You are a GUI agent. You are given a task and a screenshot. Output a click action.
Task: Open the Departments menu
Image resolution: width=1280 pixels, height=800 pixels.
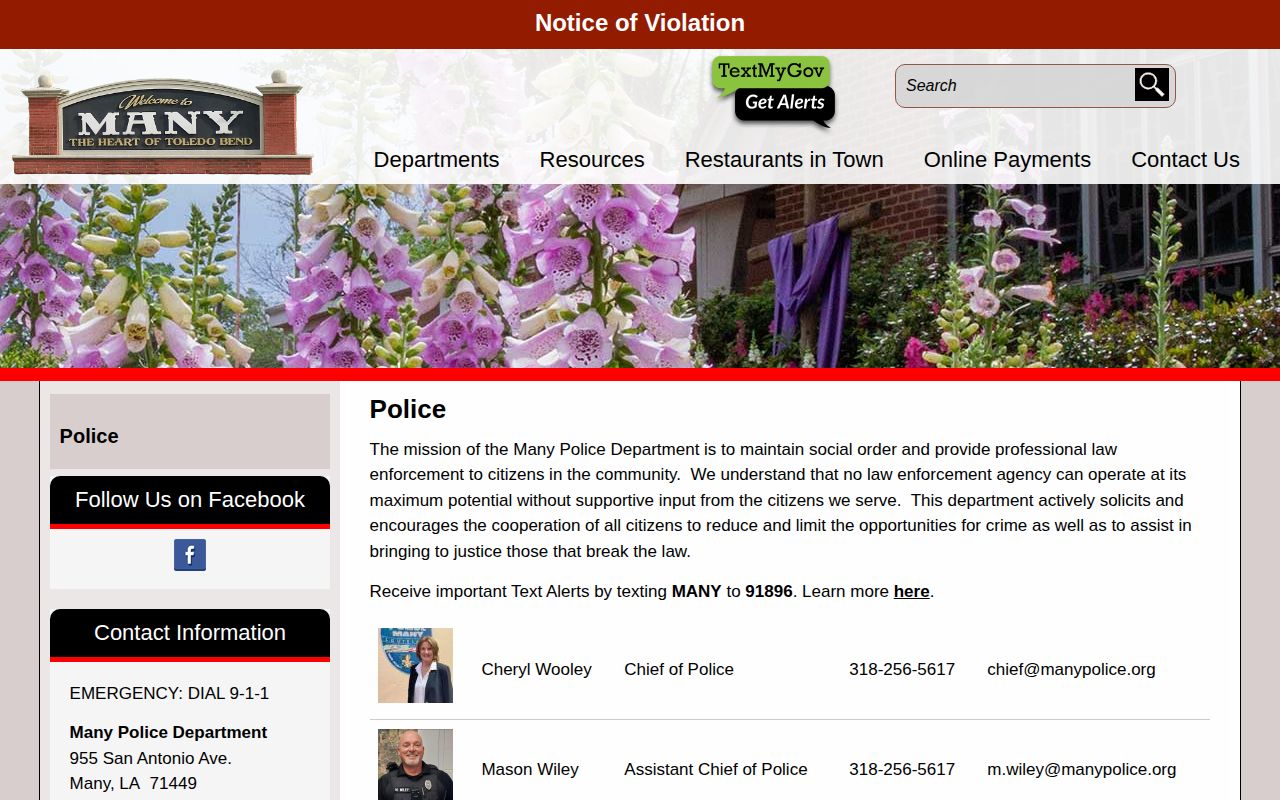pyautogui.click(x=436, y=160)
